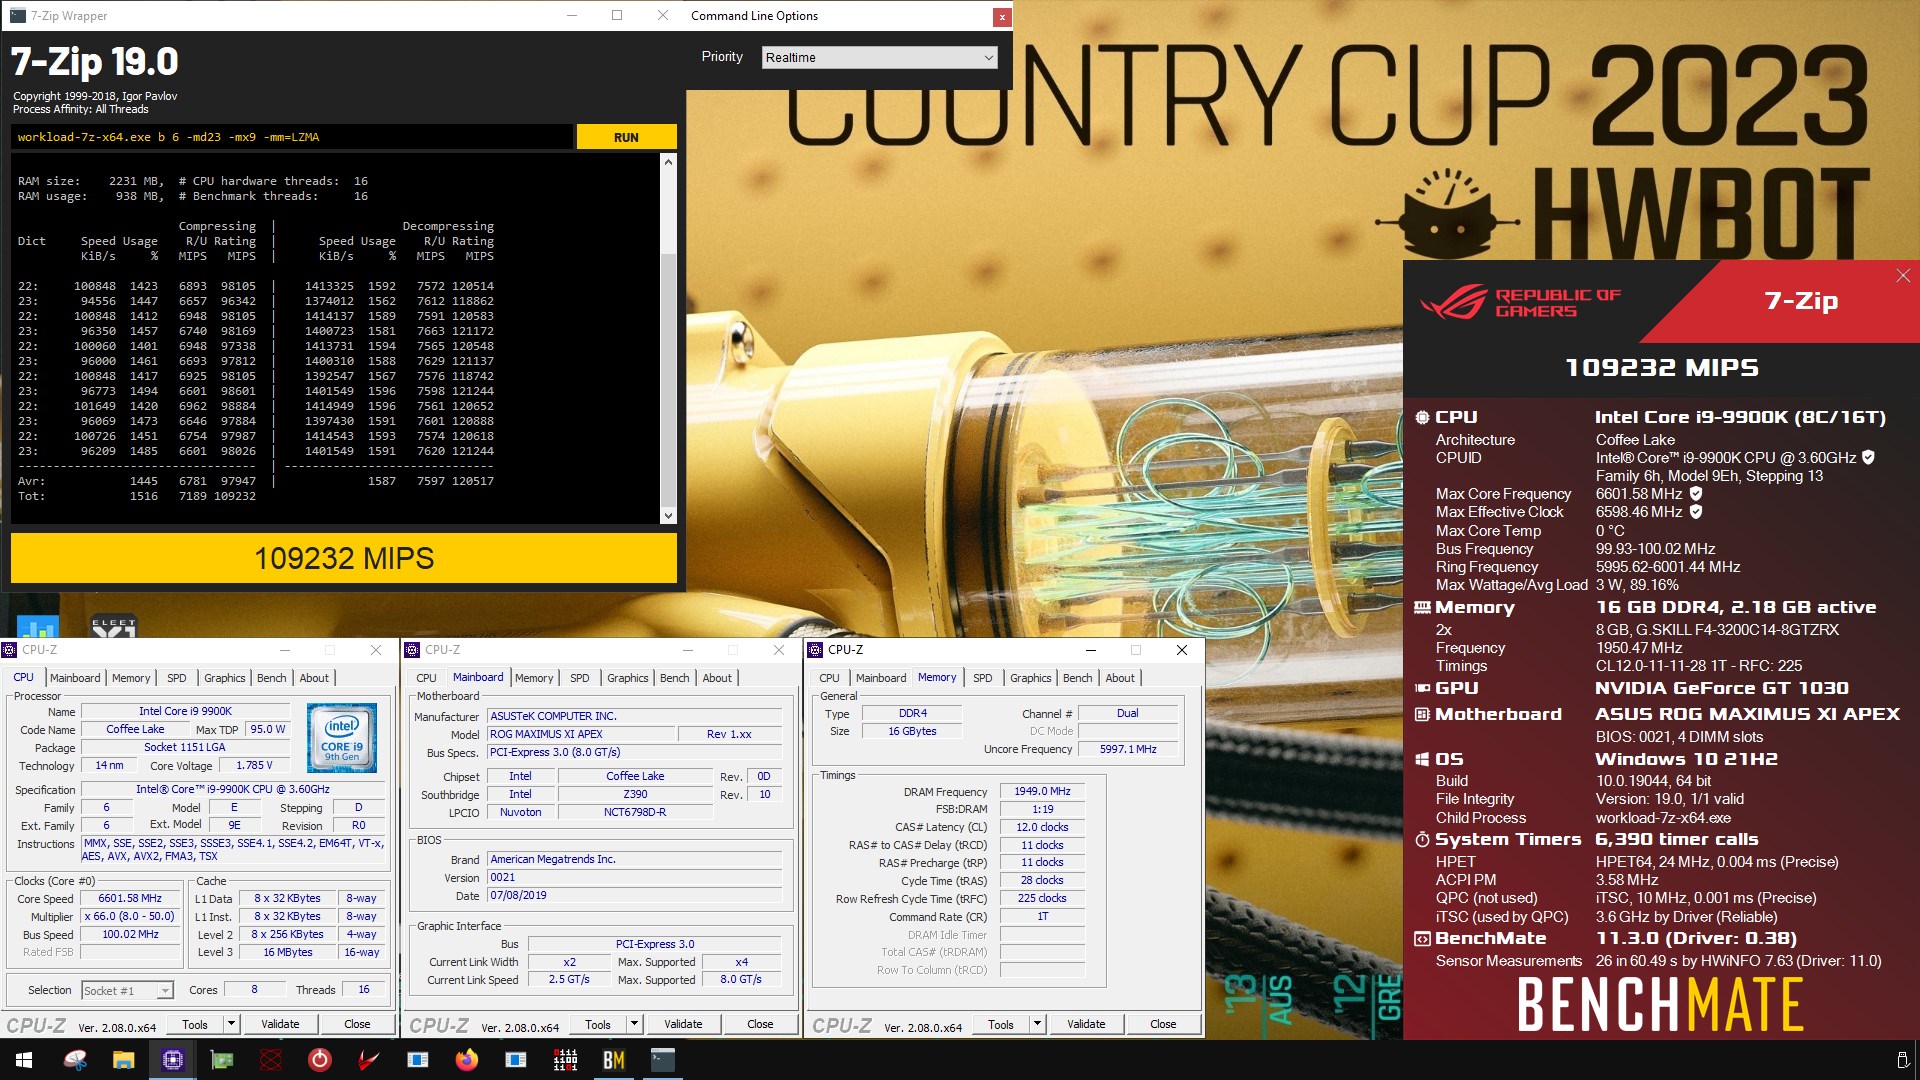Click the CPU section icon in BenchMate panel
Screen dimensions: 1920x1080
[x=1422, y=418]
